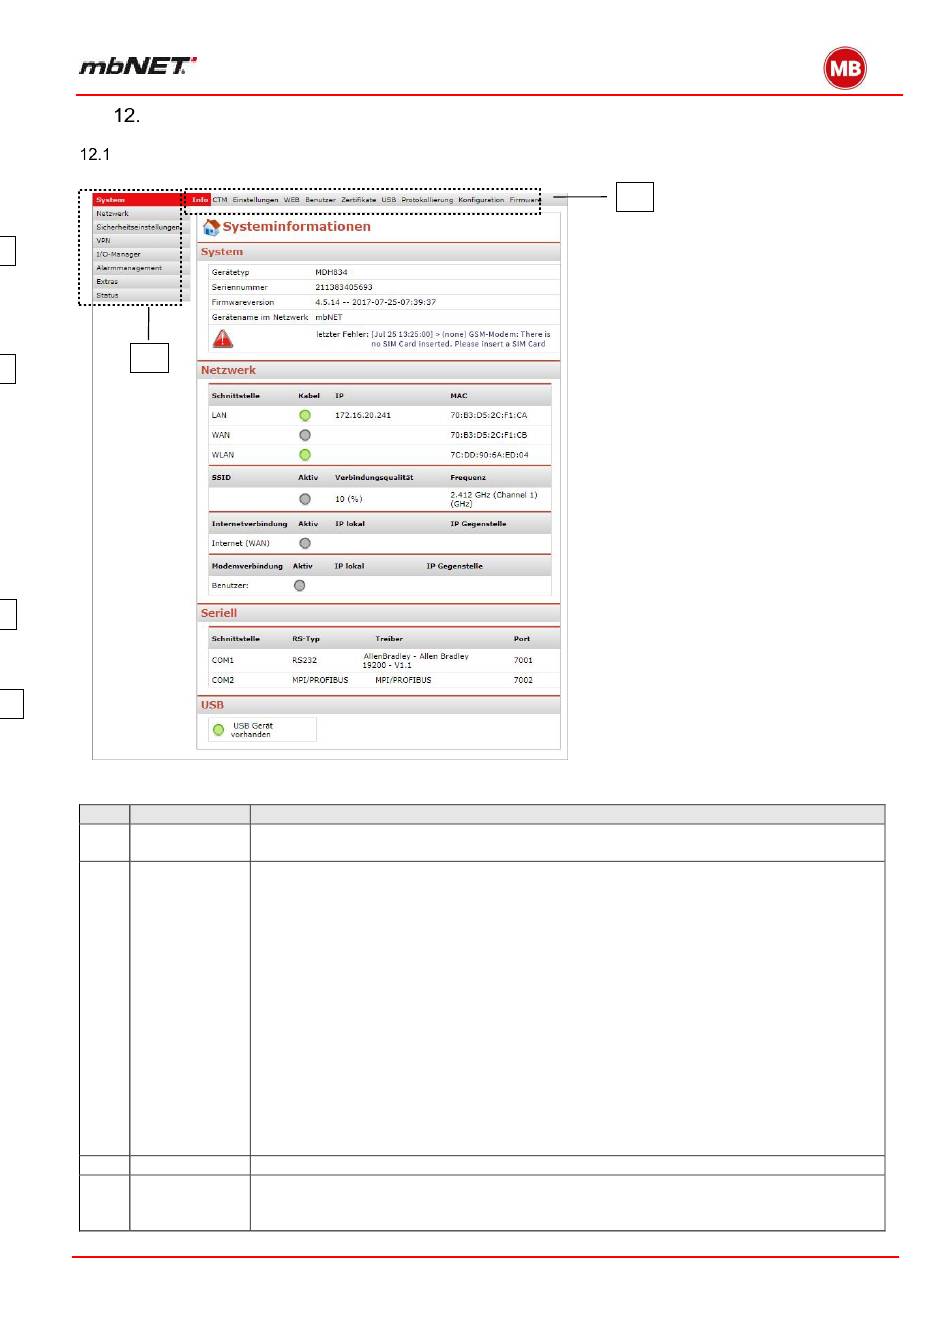Switch to the USB tab
Screen dimensions: 950x1344
point(389,200)
